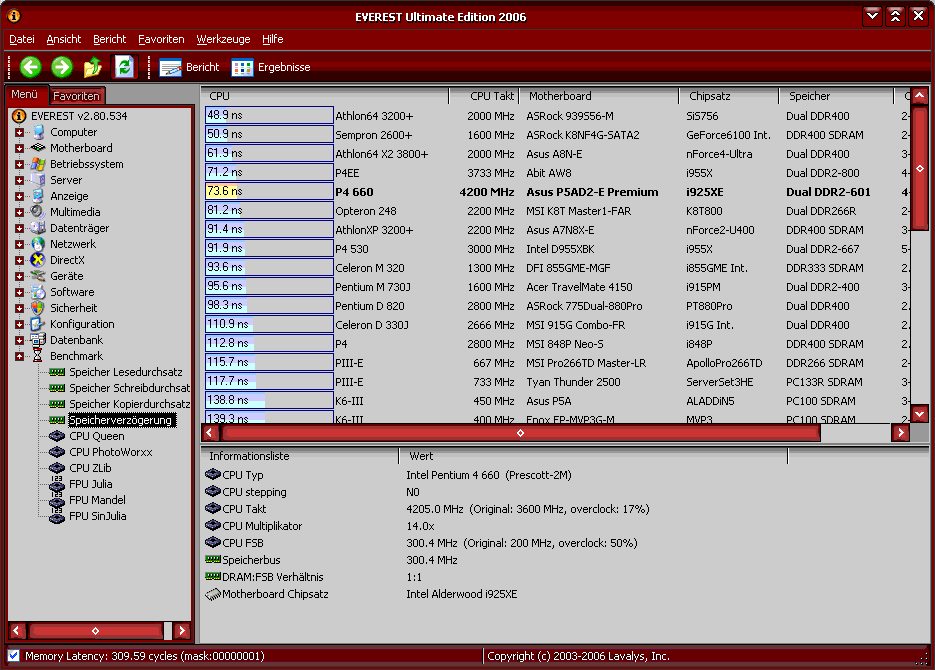Select CPU ZLib benchmark
Viewport: 935px width, 670px height.
click(x=90, y=468)
